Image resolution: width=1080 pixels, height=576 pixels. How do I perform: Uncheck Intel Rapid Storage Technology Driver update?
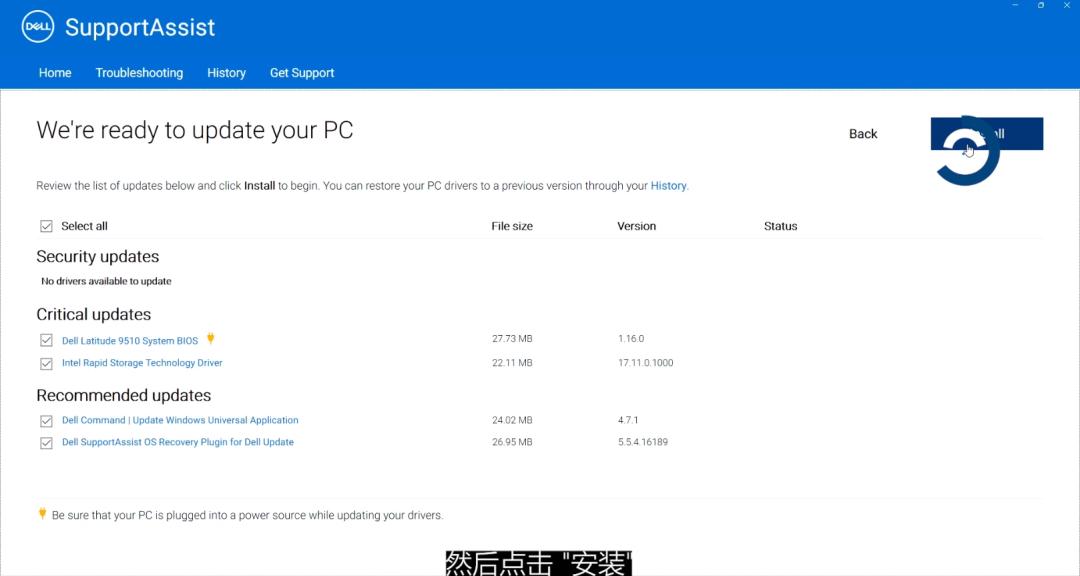coord(46,363)
